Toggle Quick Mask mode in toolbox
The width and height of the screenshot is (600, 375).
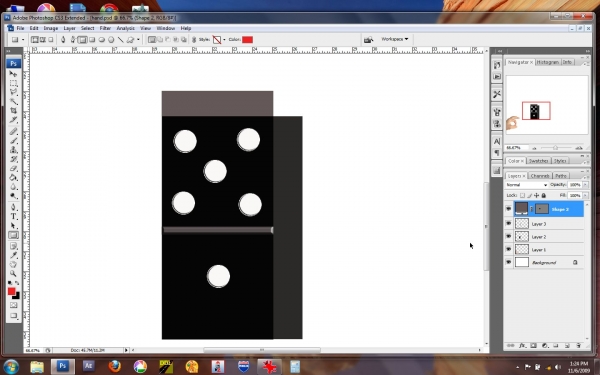[x=13, y=305]
